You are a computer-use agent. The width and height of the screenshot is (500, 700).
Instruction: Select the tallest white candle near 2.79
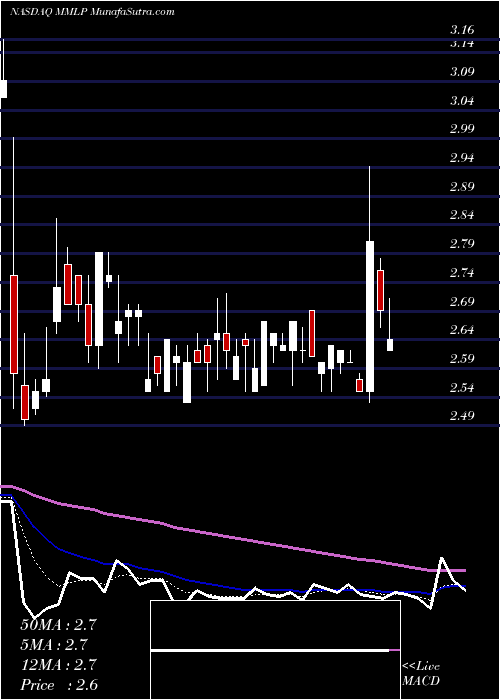tap(370, 317)
